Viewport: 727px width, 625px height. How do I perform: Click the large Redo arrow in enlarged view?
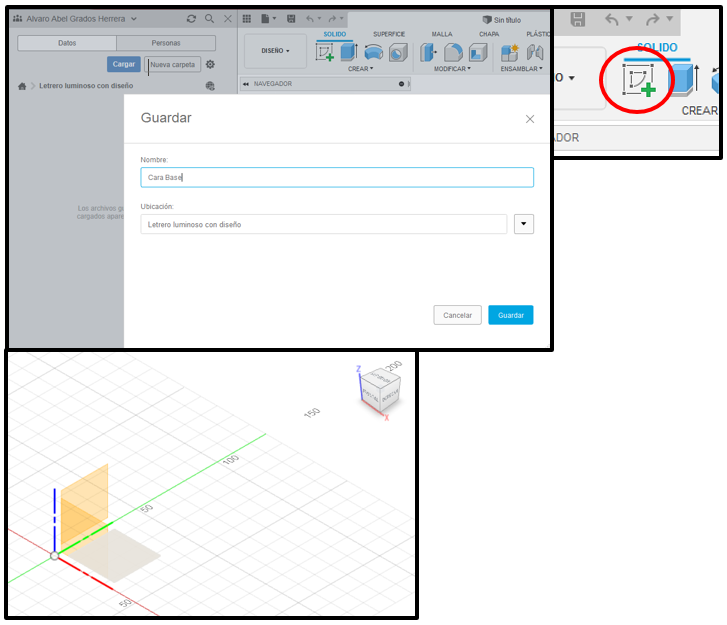[653, 19]
